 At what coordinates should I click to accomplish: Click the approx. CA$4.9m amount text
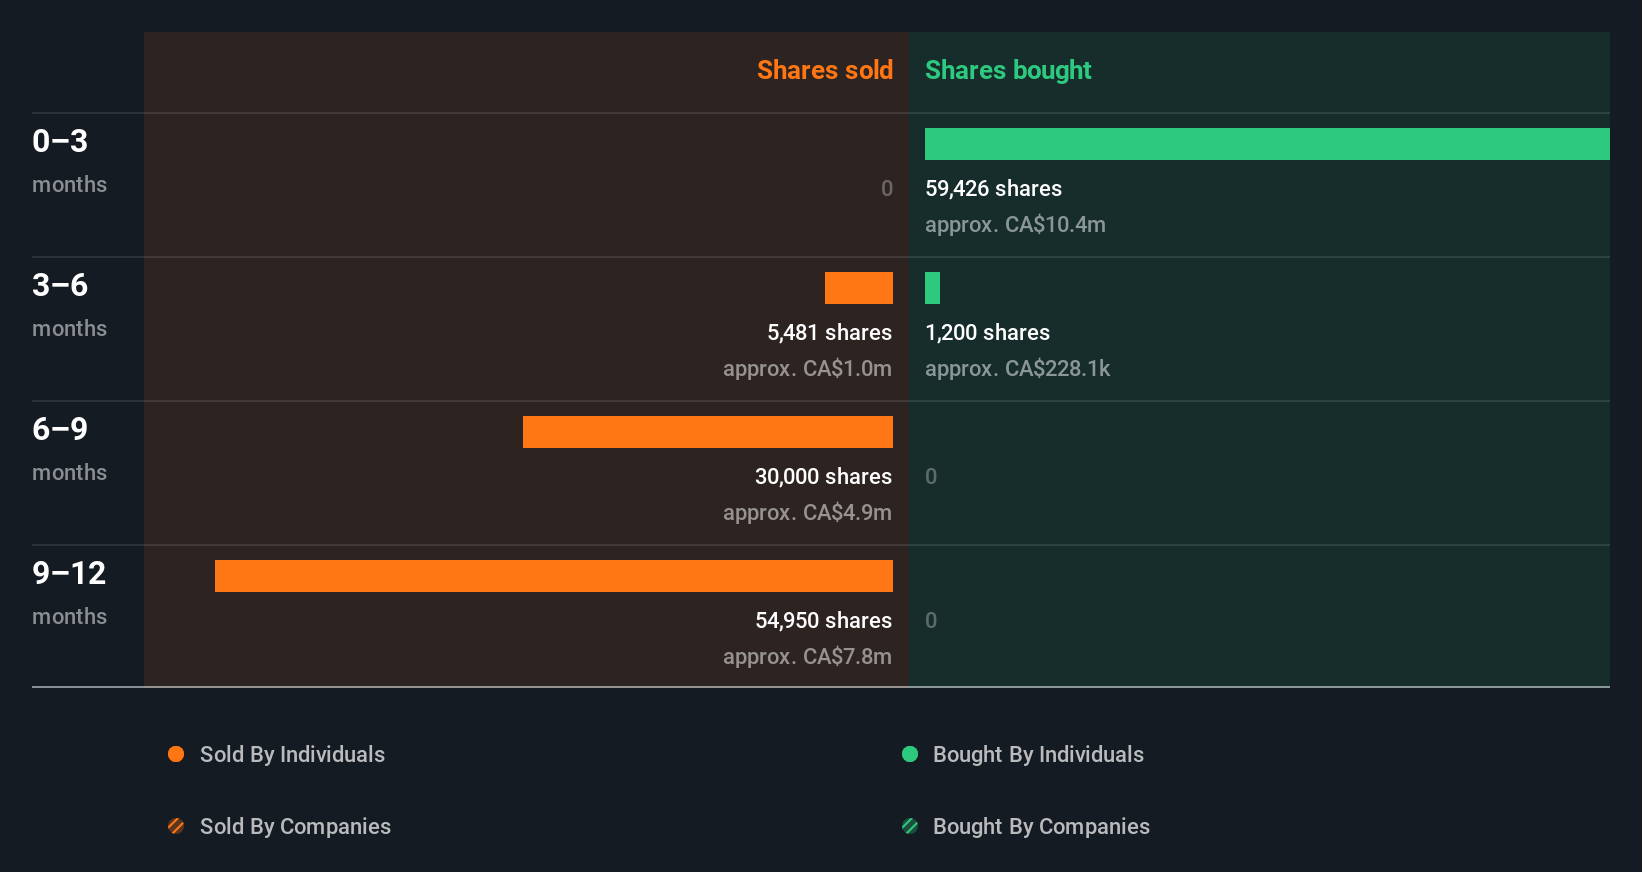807,512
